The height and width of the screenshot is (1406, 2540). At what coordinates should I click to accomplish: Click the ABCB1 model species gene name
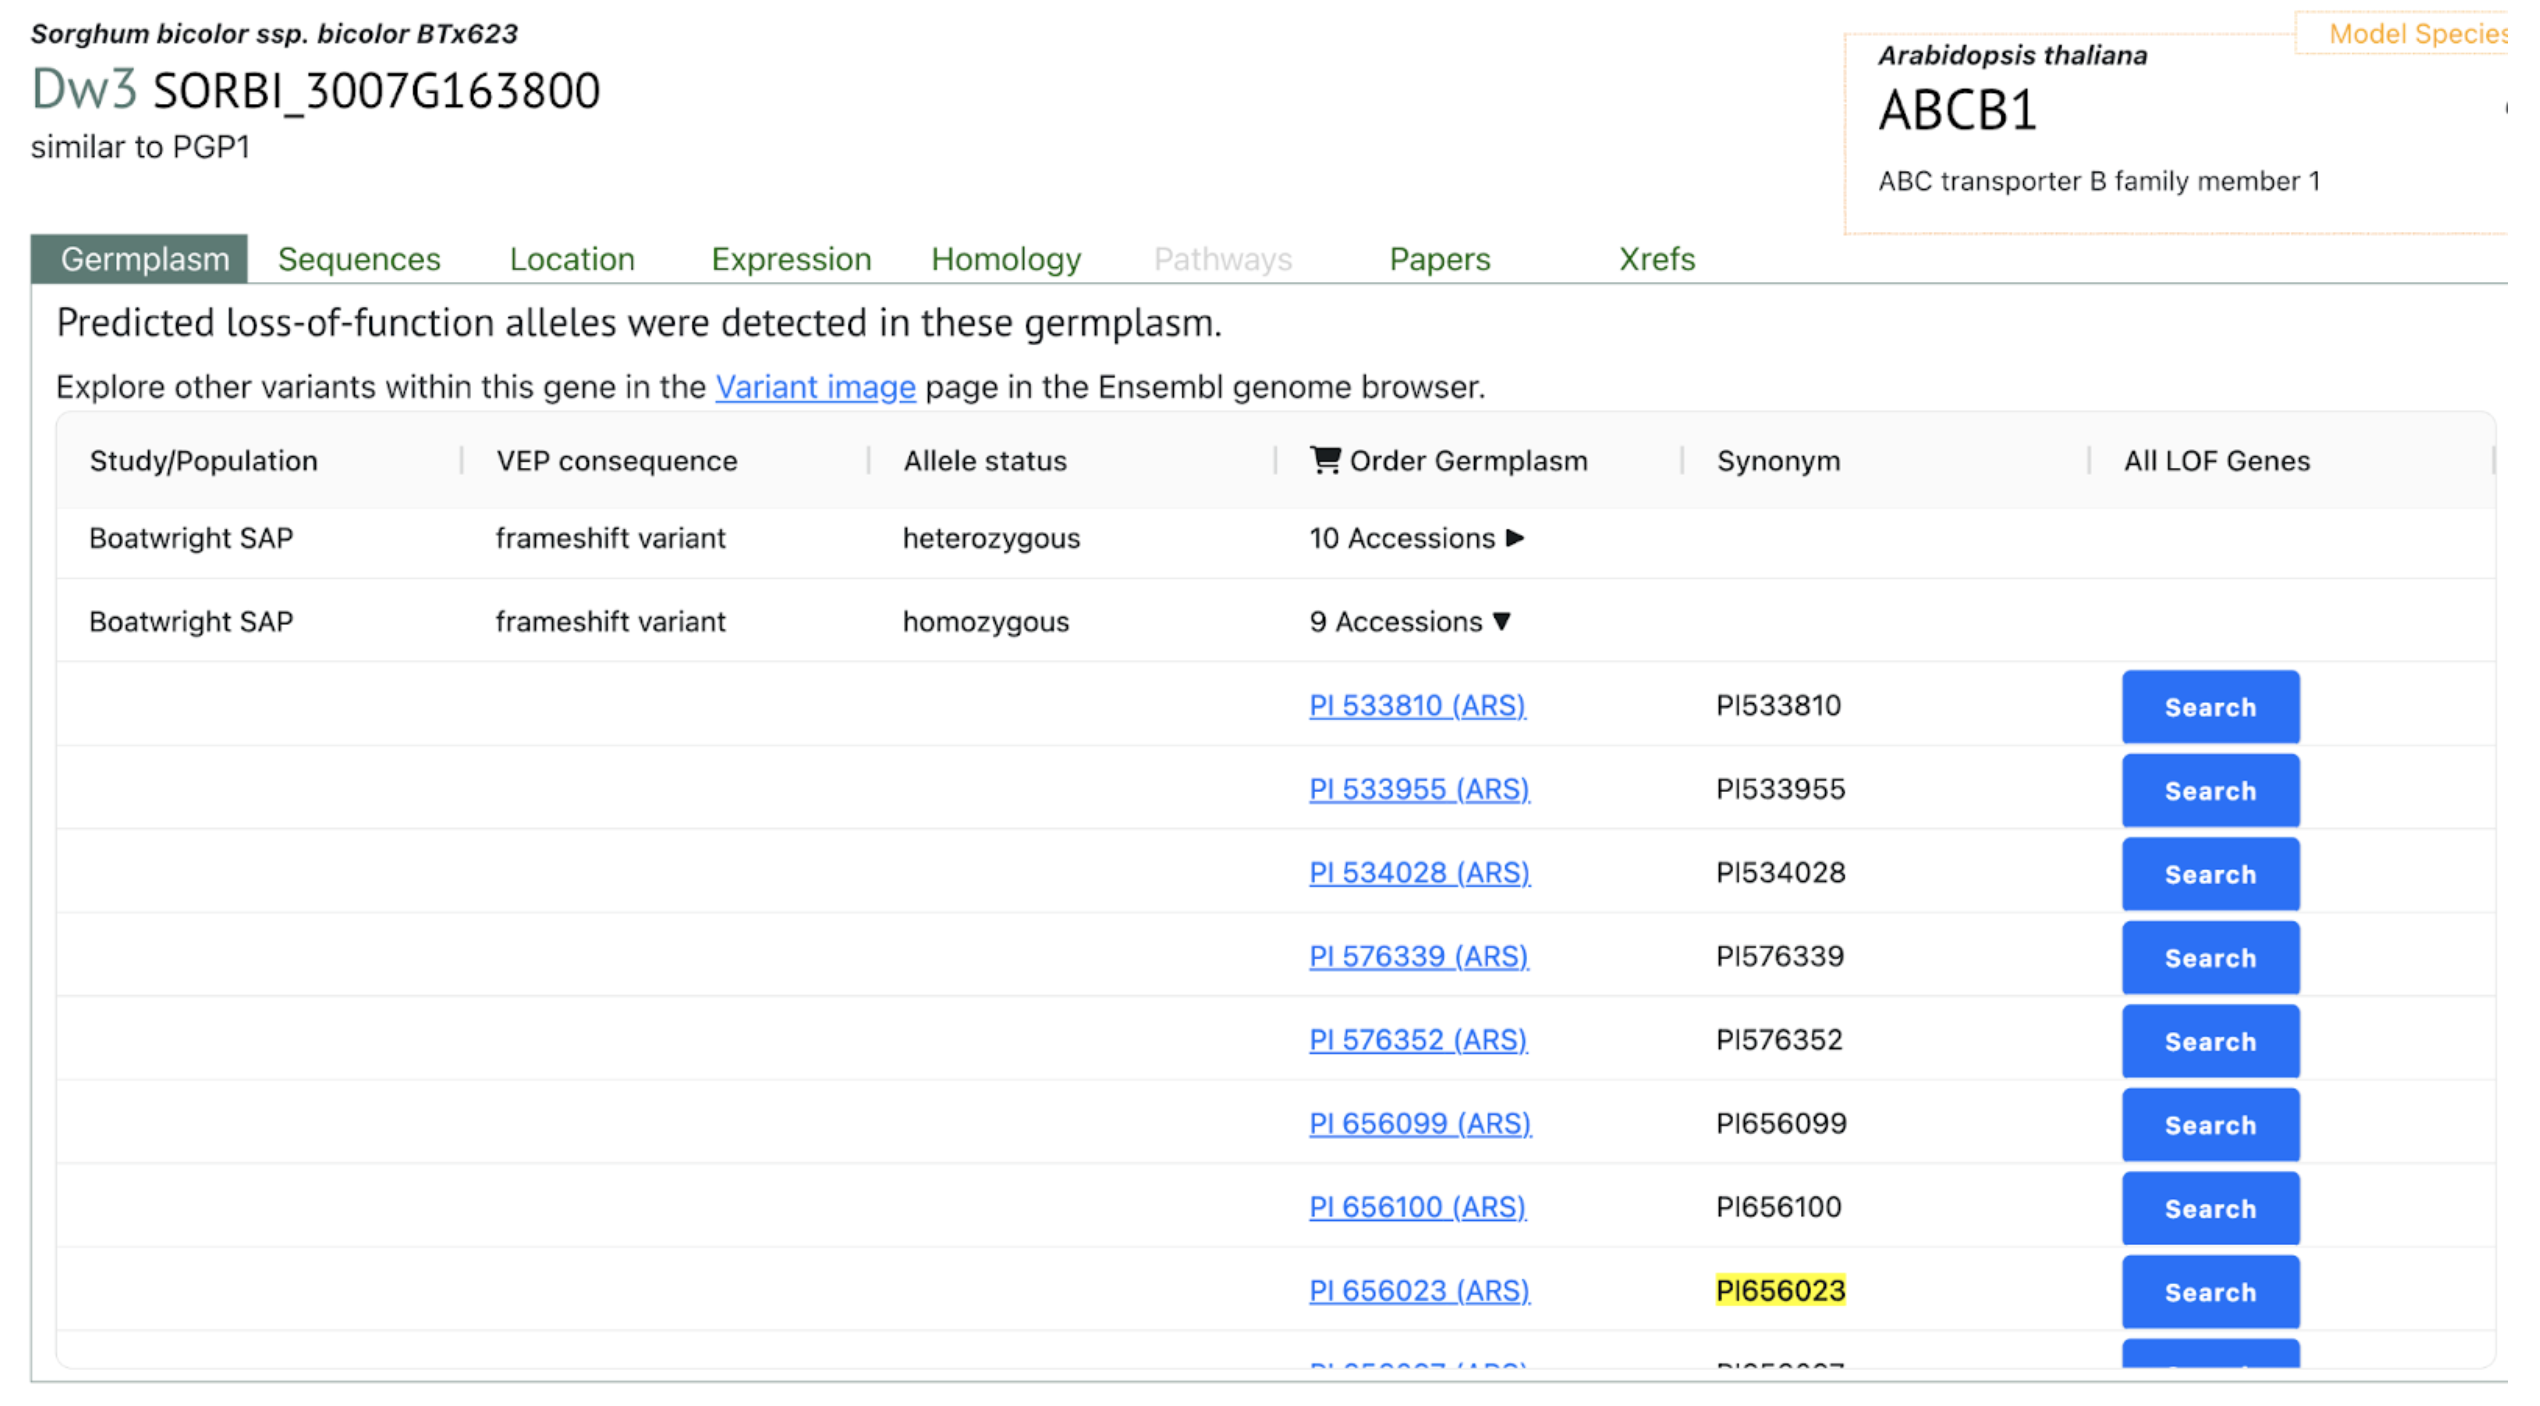coord(1957,110)
